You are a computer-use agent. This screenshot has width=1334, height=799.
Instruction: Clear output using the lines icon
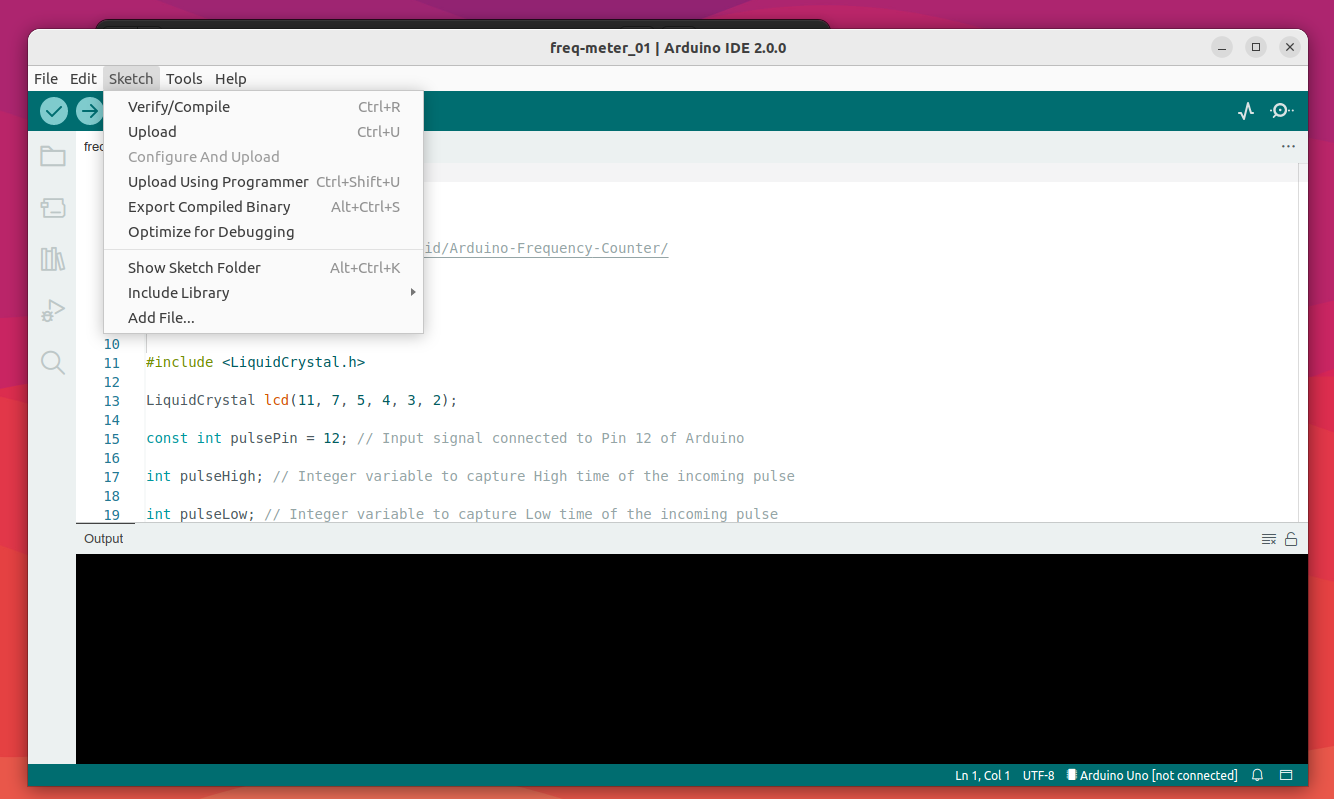tap(1269, 539)
